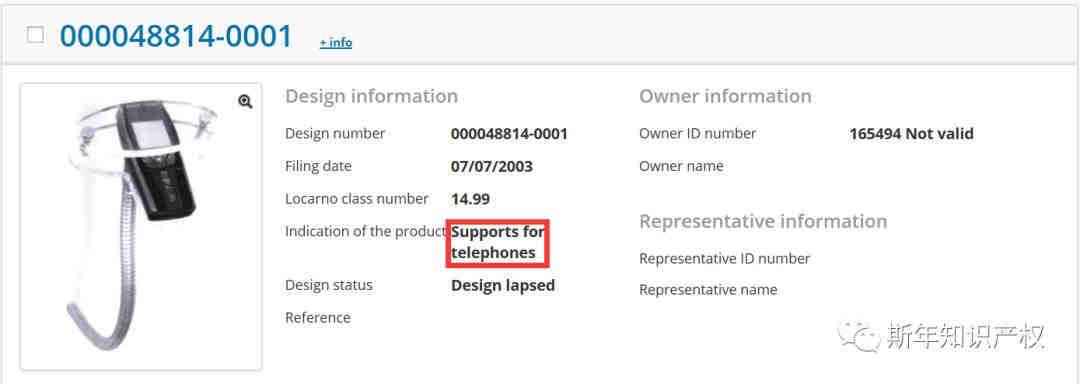Image resolution: width=1080 pixels, height=384 pixels.
Task: Click the Locarno class value 14.99
Action: (x=470, y=200)
